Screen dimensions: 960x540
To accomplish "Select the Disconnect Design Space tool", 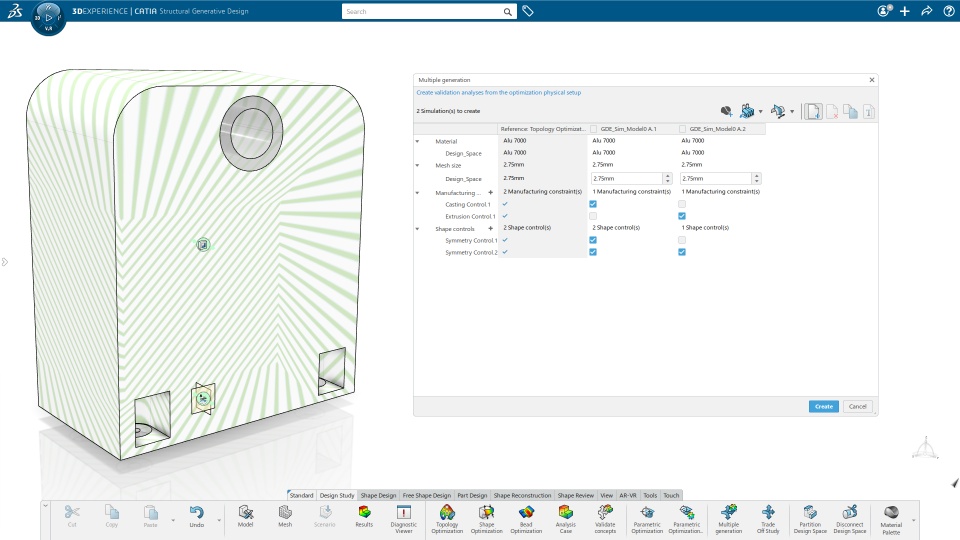I will click(x=850, y=519).
